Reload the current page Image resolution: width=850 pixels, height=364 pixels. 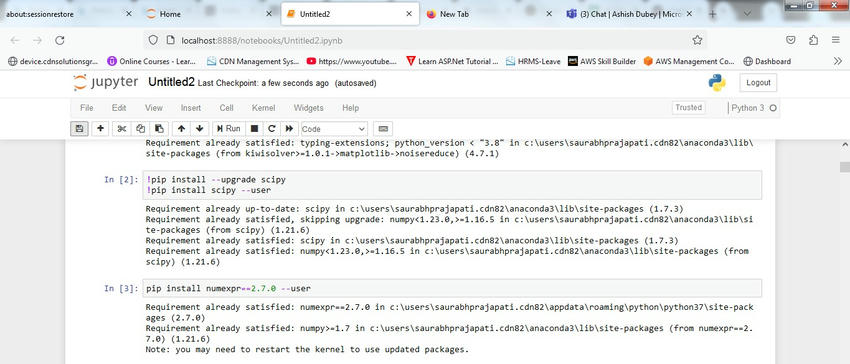point(60,40)
